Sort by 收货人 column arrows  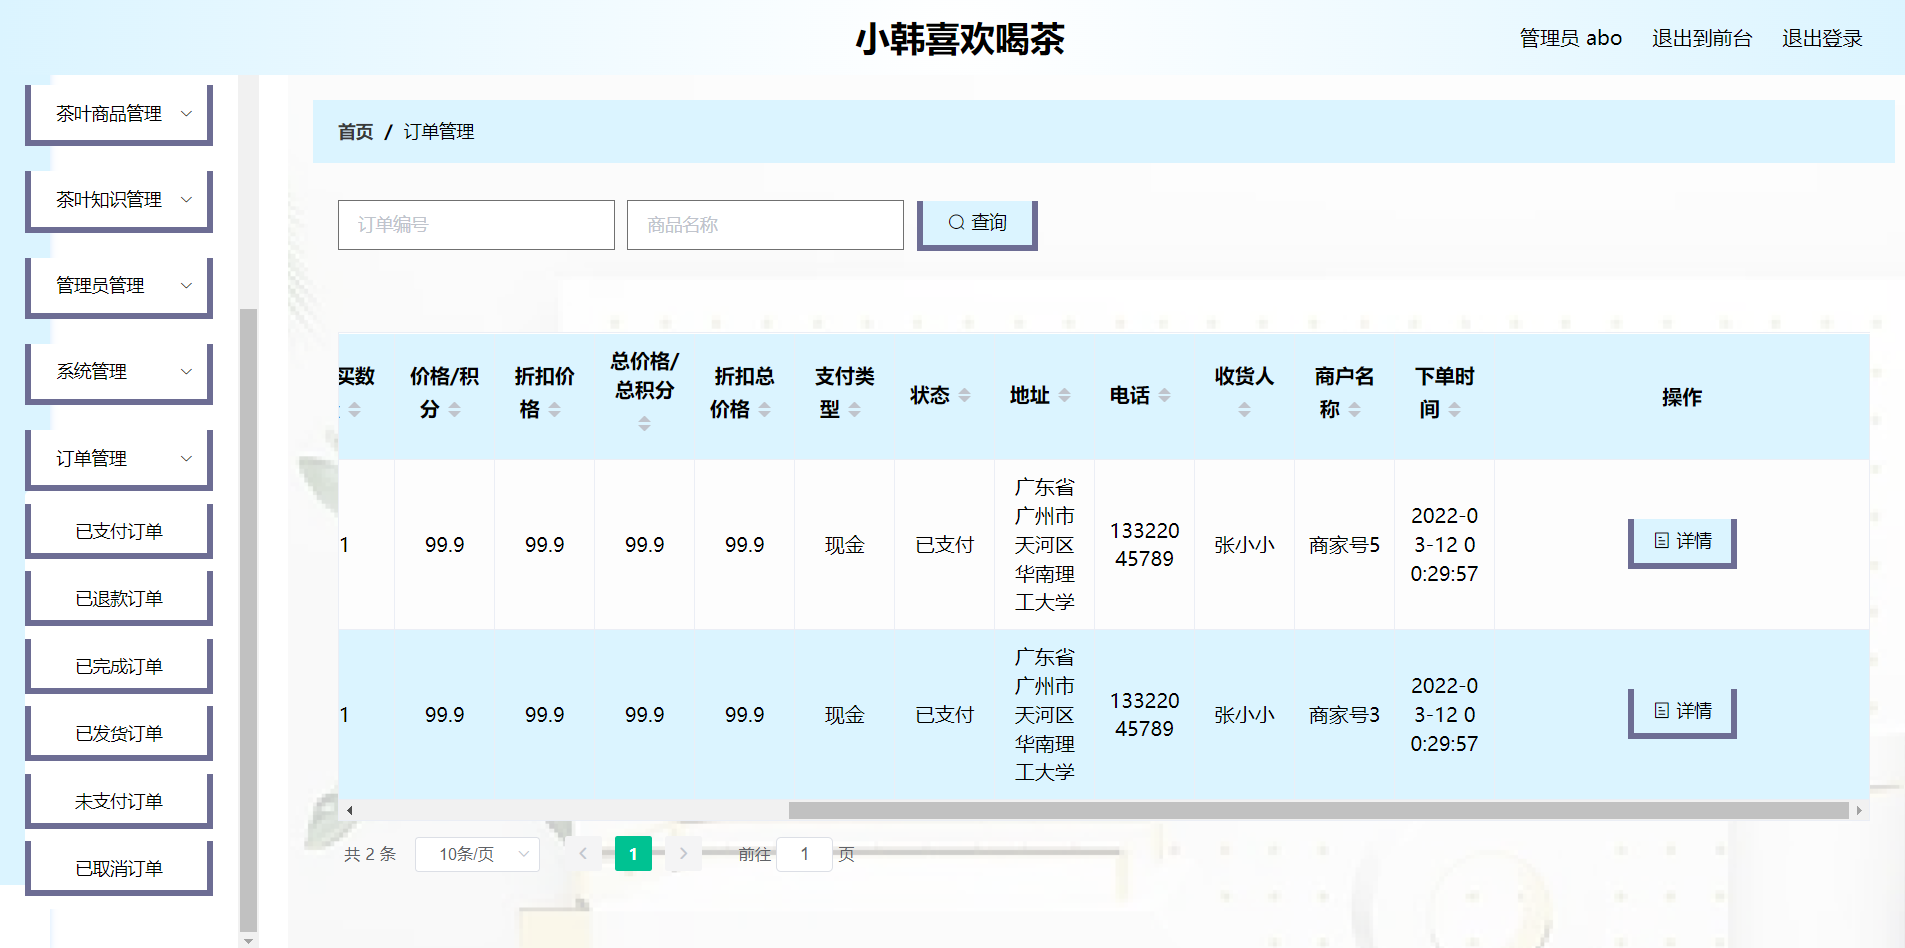(1245, 410)
